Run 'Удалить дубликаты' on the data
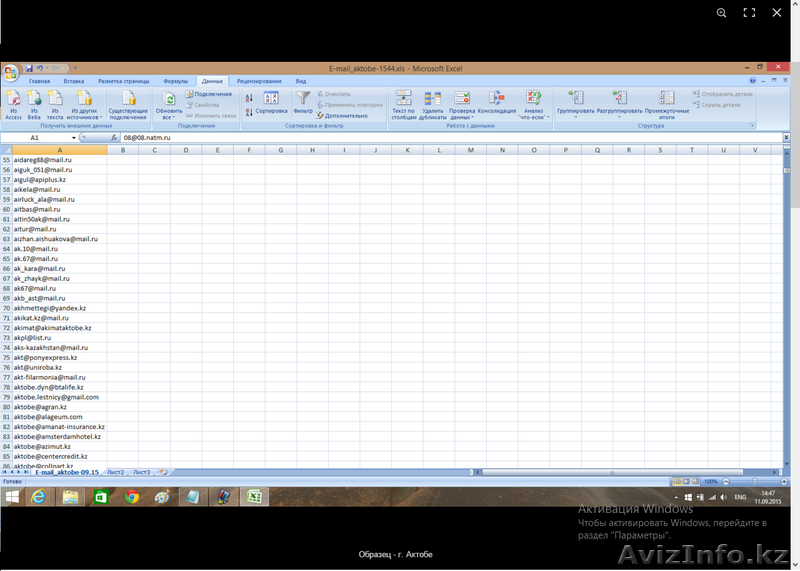The width and height of the screenshot is (800, 571). (x=433, y=104)
